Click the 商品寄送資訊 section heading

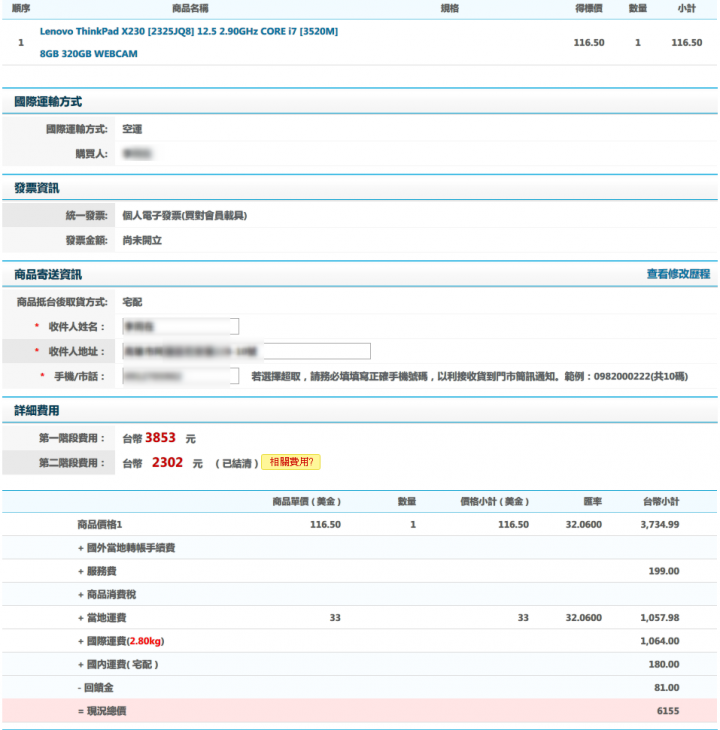48,274
